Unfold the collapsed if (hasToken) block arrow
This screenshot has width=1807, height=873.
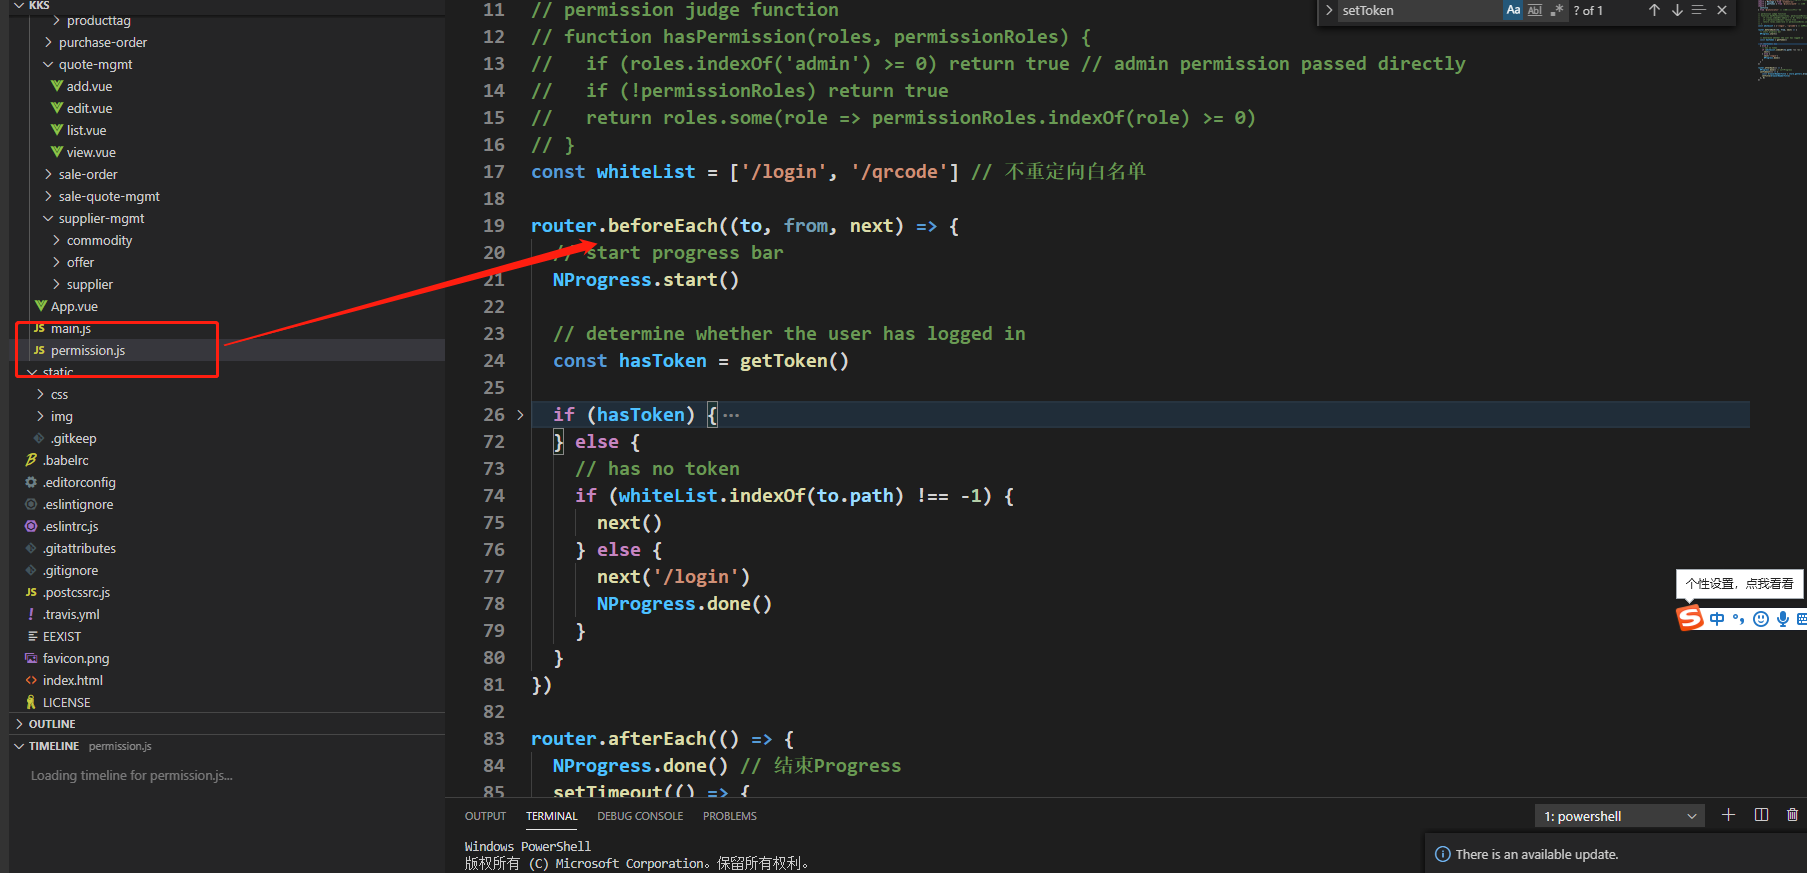(x=520, y=415)
